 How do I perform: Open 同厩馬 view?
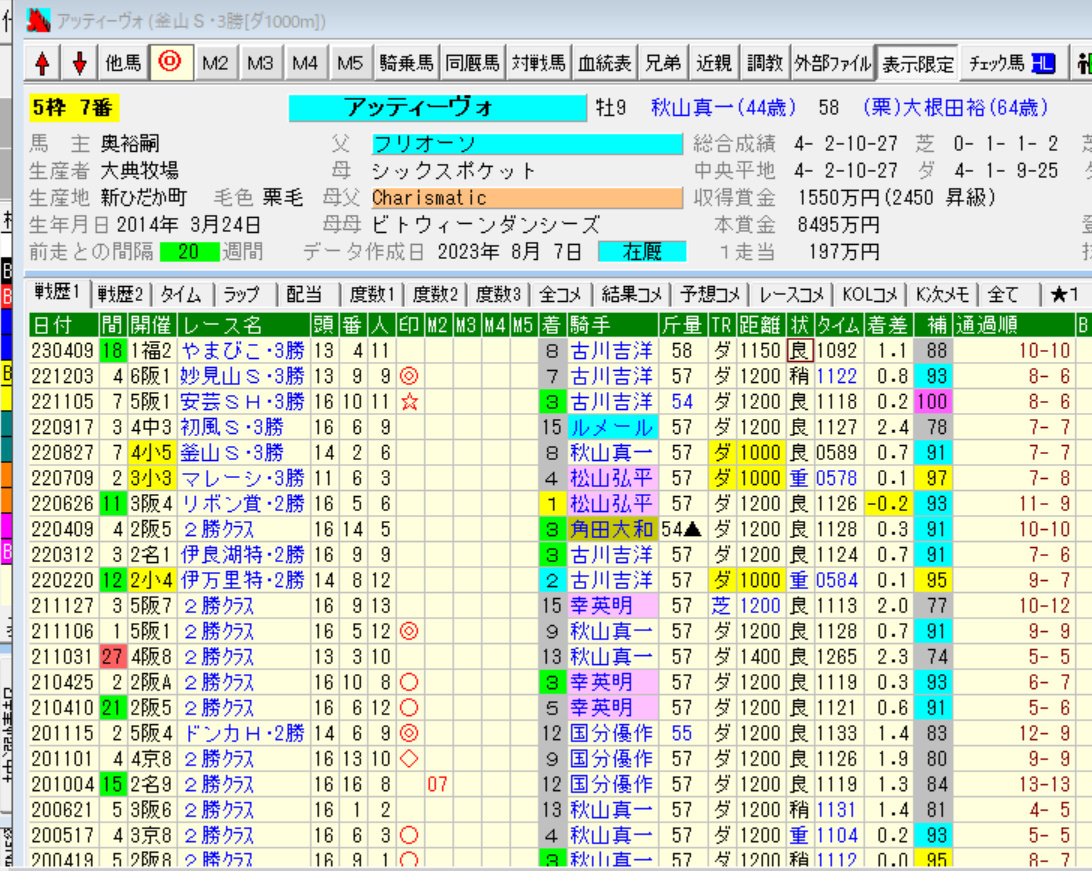(x=473, y=63)
